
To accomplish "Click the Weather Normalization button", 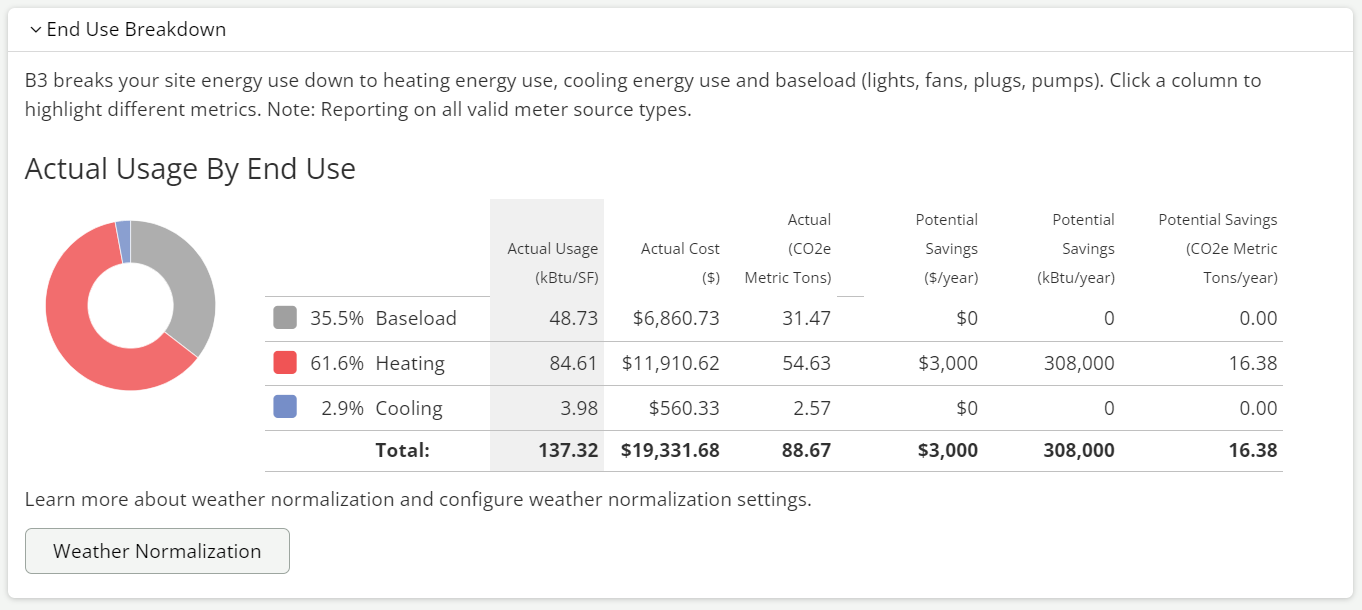I will click(x=157, y=551).
